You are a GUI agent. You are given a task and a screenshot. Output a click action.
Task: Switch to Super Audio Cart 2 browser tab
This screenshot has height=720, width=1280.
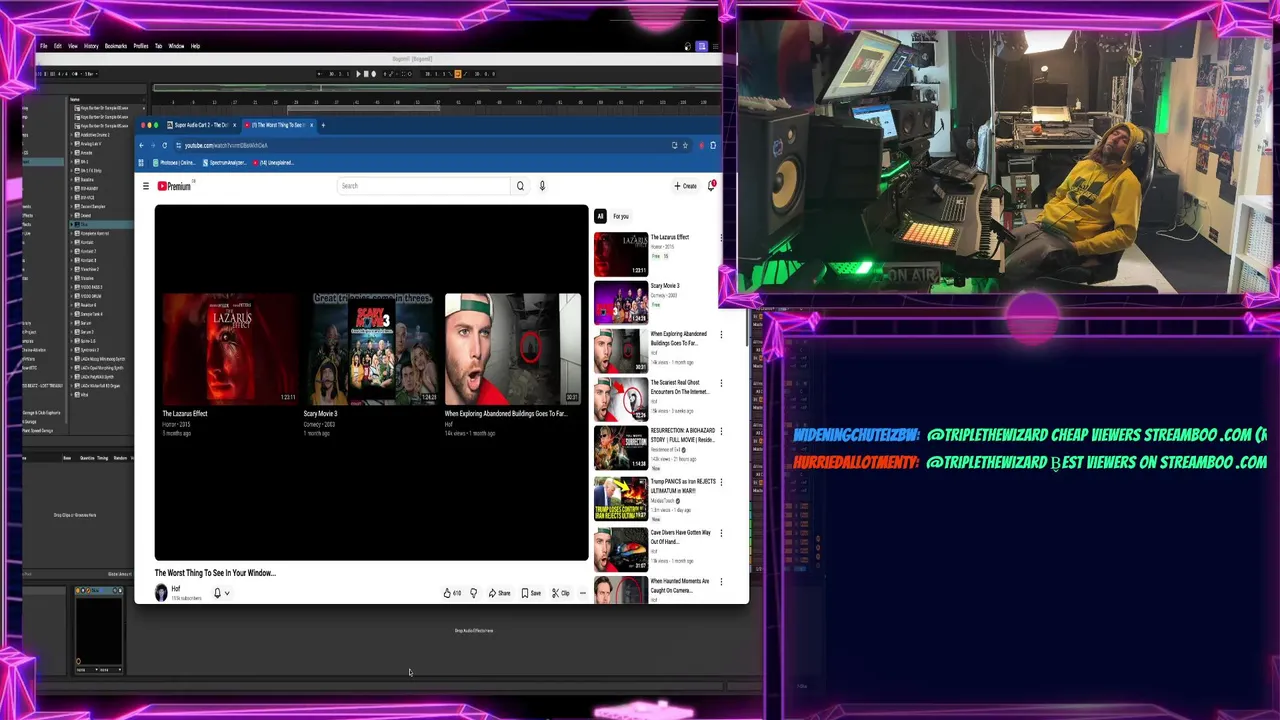200,125
